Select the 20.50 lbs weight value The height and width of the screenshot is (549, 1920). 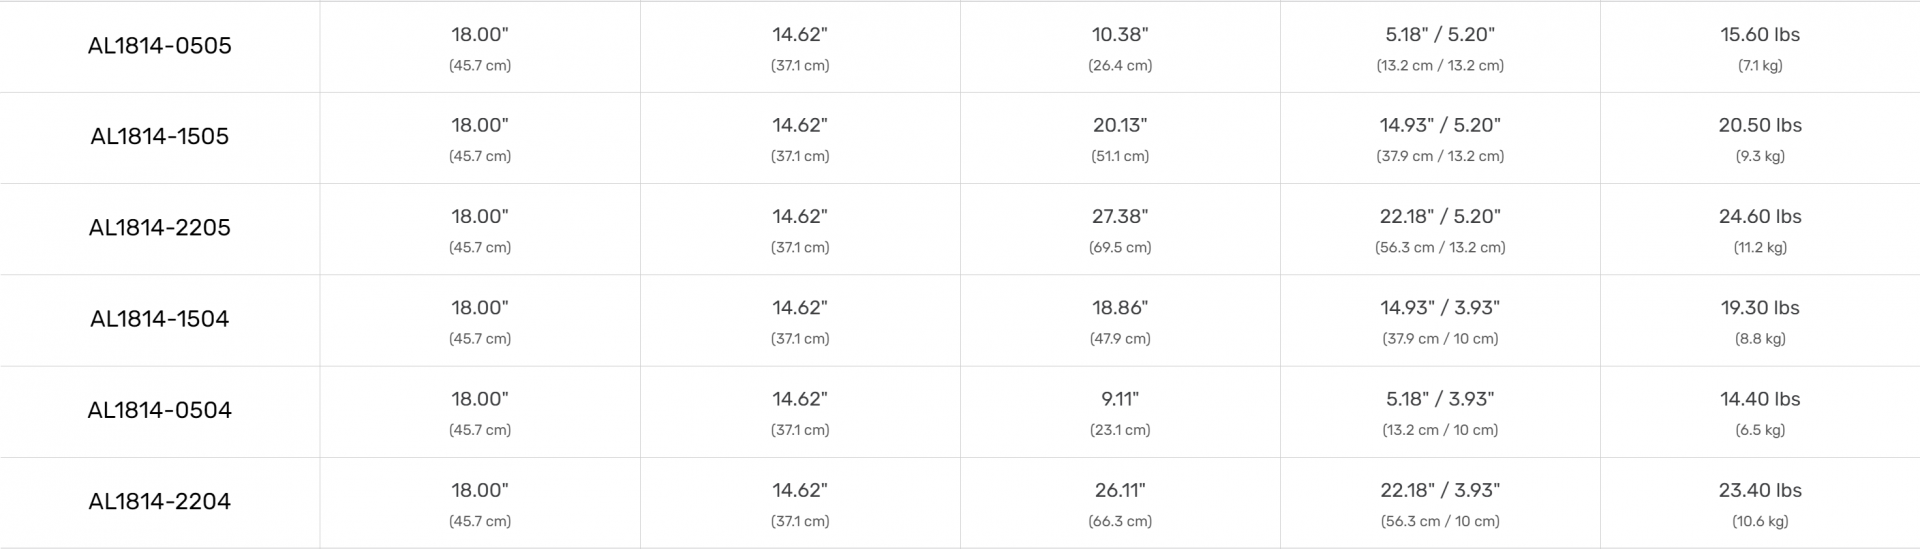coord(1760,126)
